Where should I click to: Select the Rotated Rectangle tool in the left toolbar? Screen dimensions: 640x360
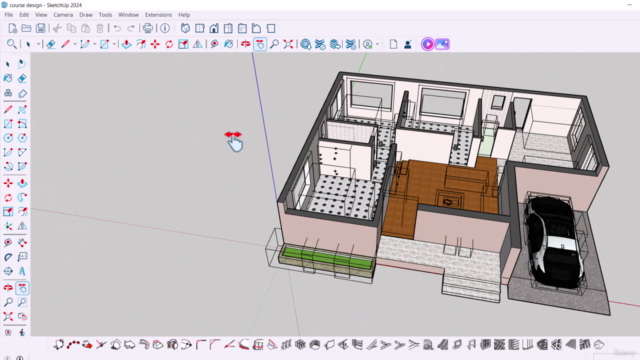pyautogui.click(x=22, y=124)
